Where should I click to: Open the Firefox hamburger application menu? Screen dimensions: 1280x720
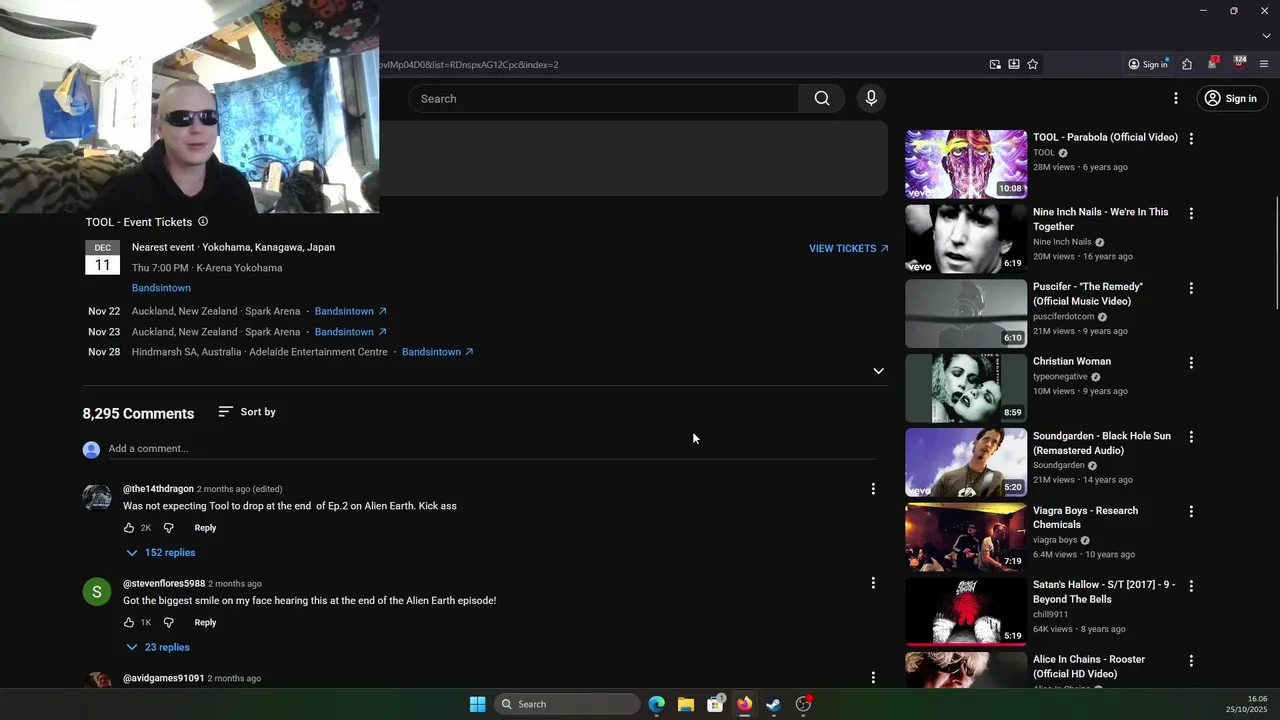(x=1264, y=64)
